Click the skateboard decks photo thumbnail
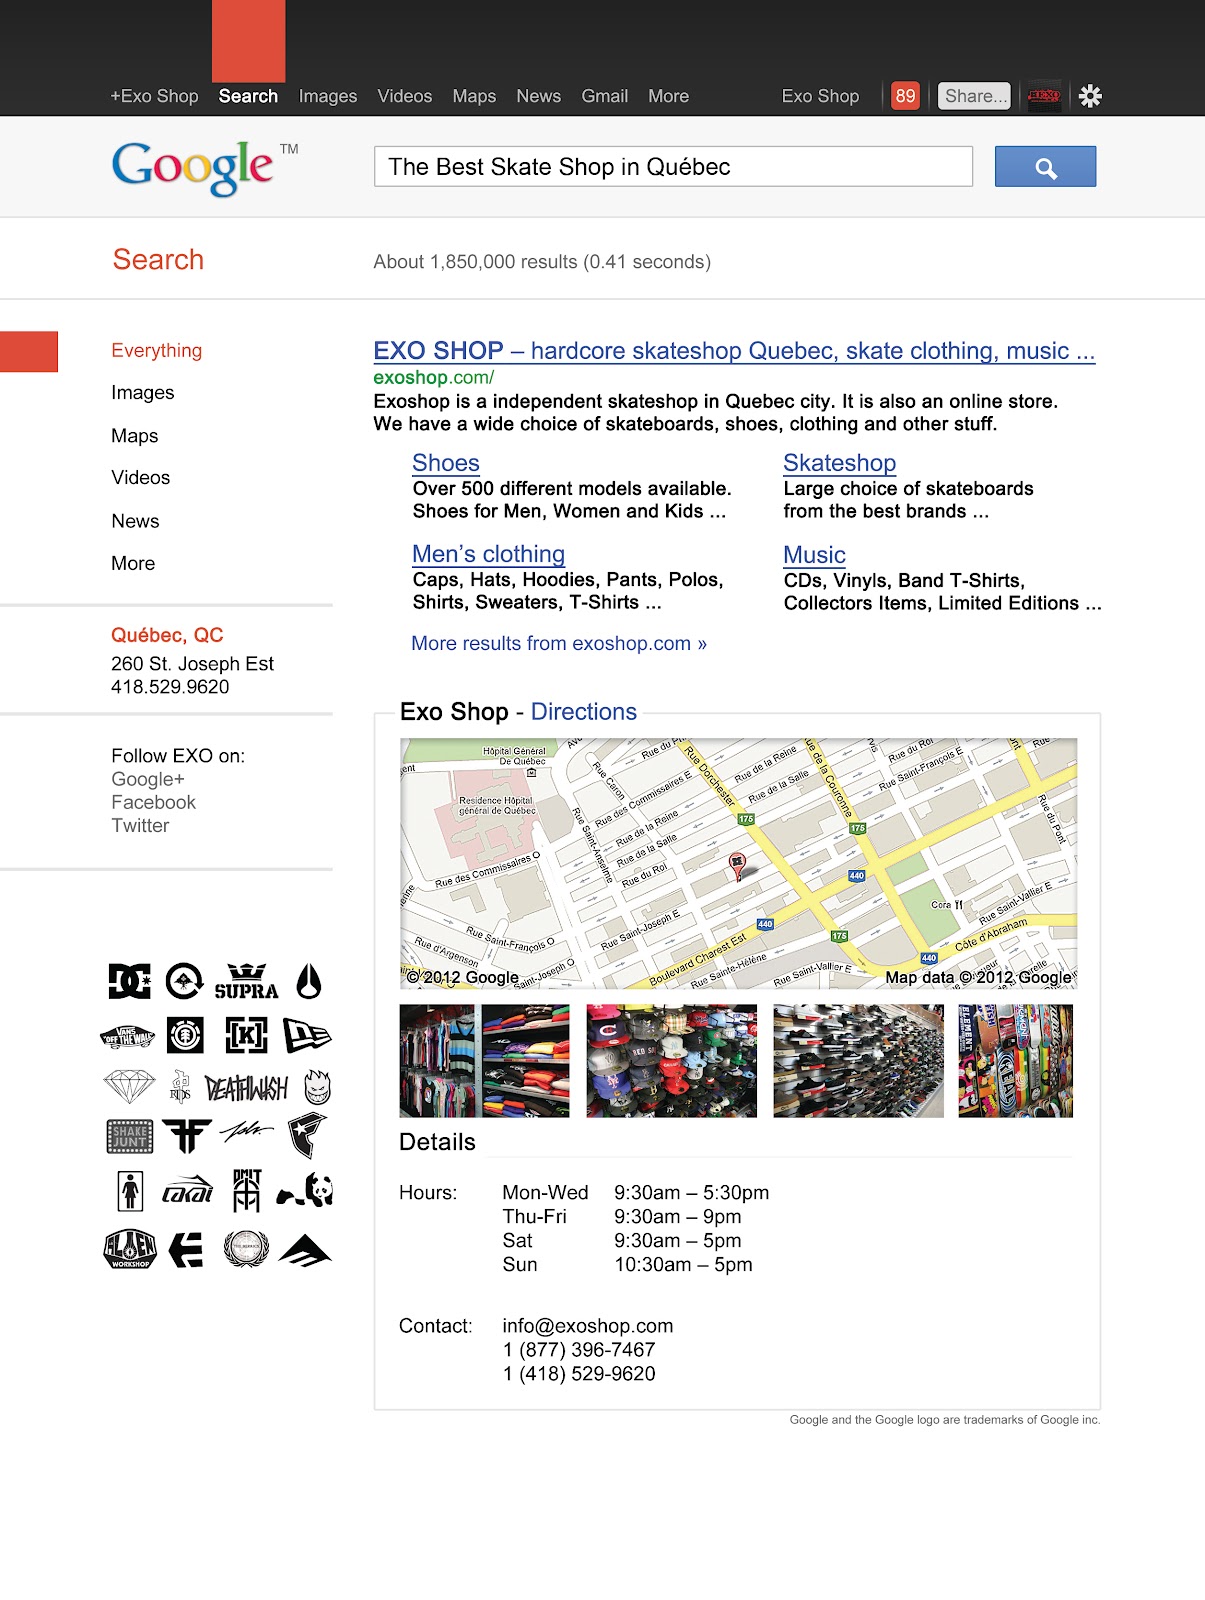This screenshot has width=1205, height=1600. tap(1016, 1061)
